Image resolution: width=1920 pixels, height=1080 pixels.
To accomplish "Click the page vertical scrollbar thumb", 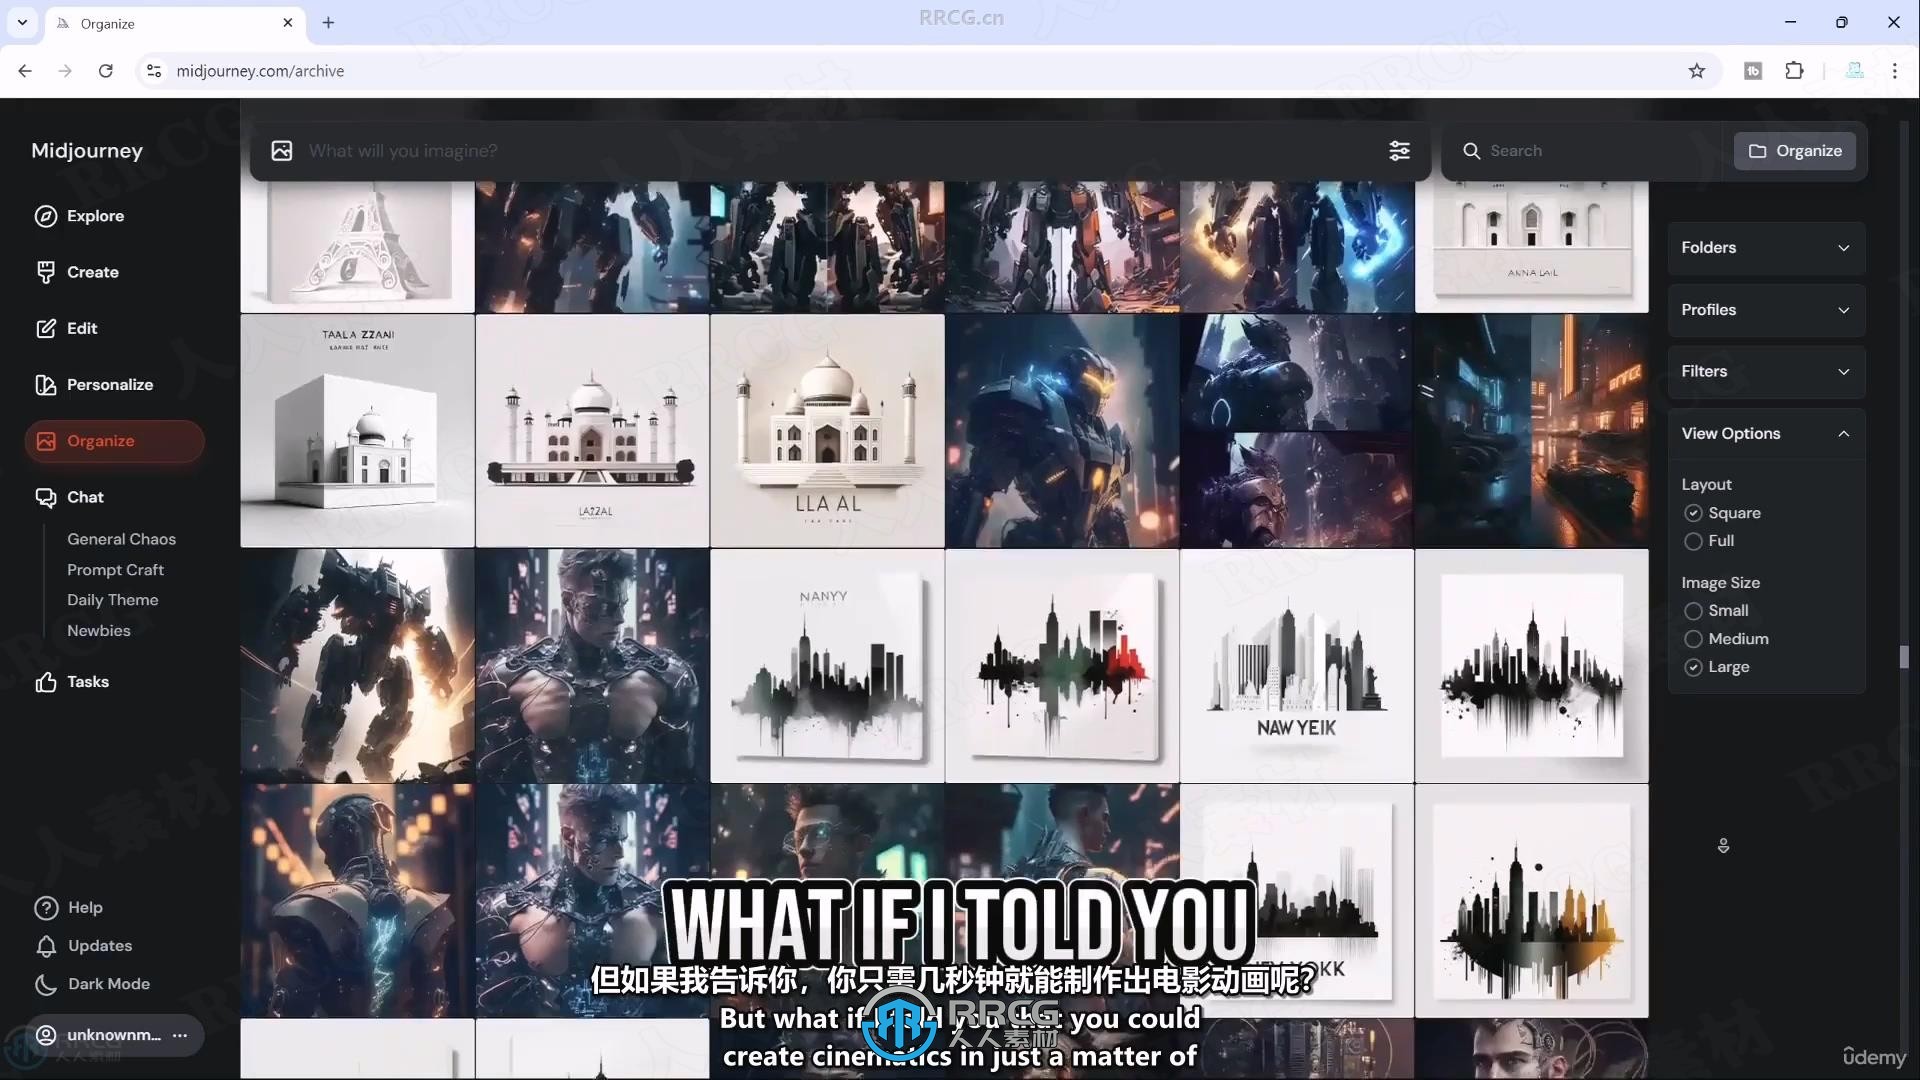I will click(x=1904, y=657).
